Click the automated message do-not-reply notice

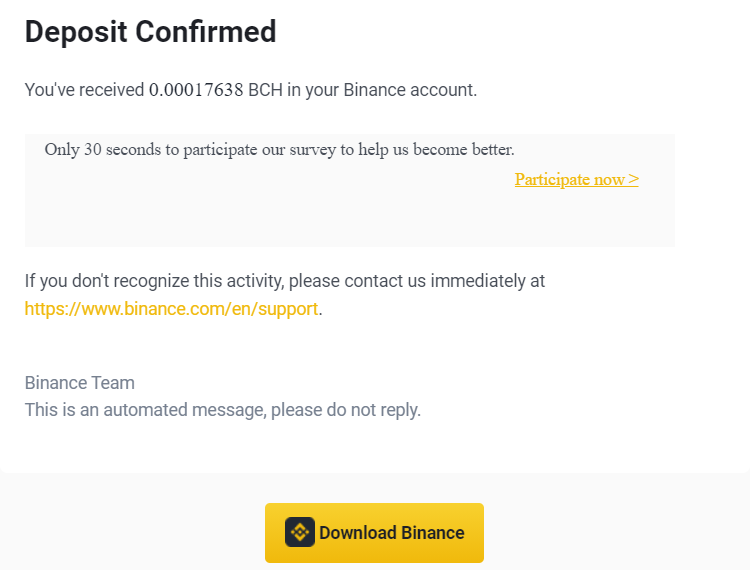222,410
